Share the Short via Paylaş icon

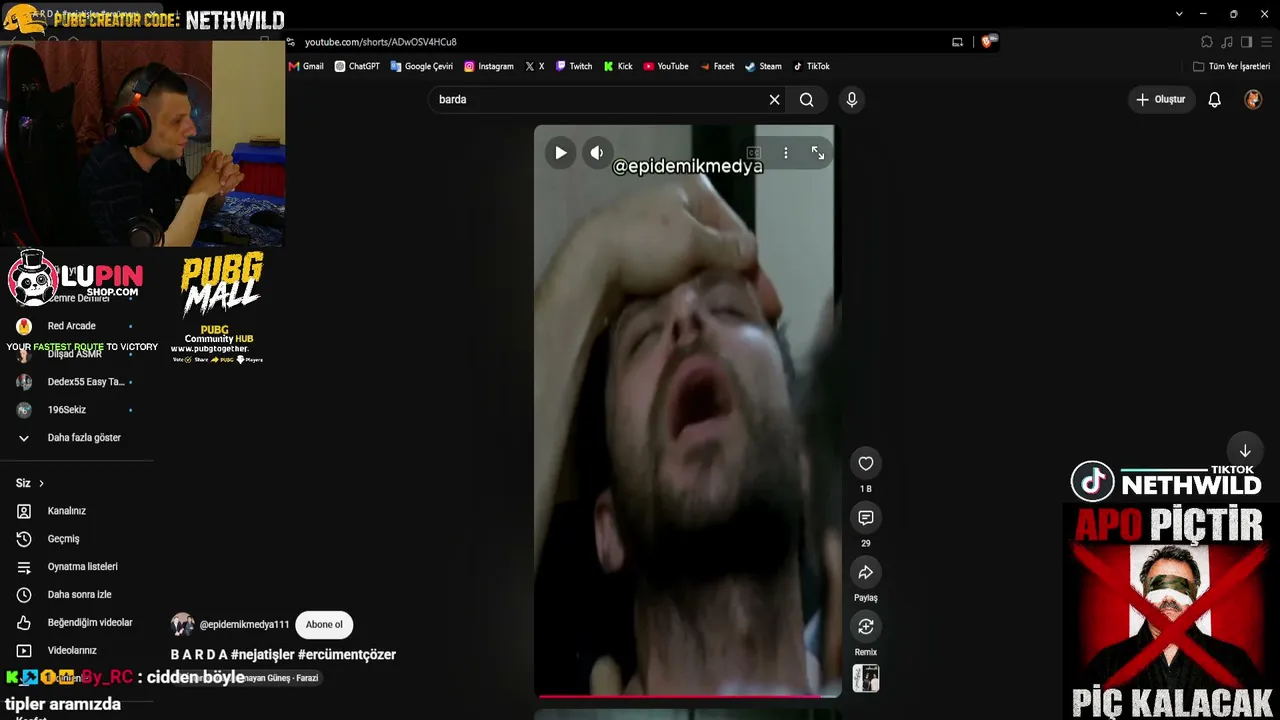click(866, 572)
